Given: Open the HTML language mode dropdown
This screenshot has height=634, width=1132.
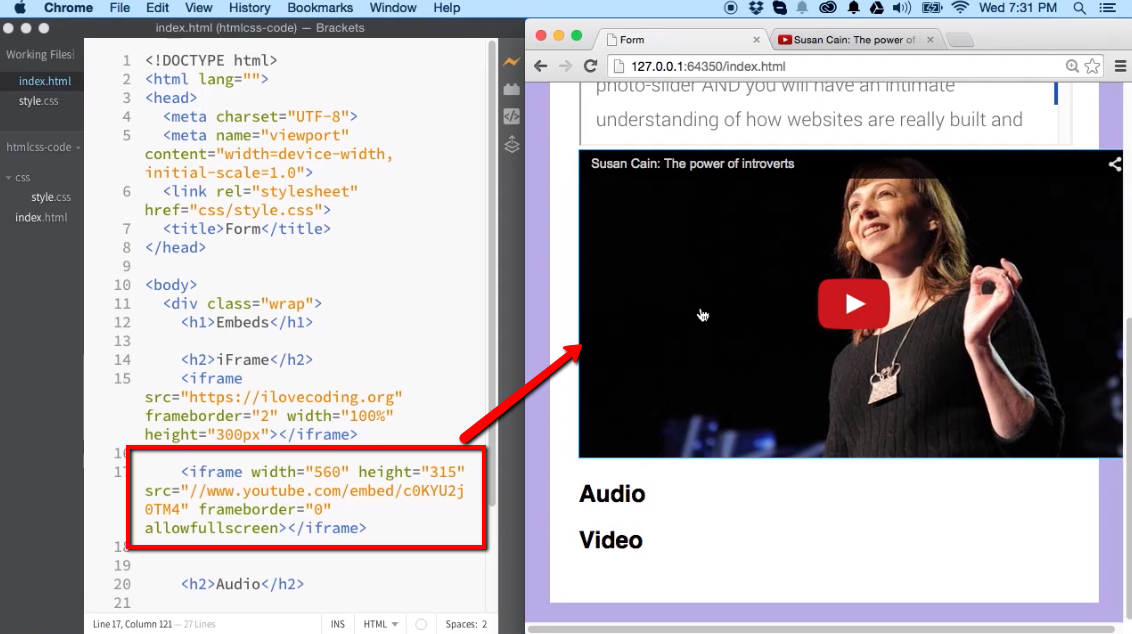Looking at the screenshot, I should pos(381,624).
